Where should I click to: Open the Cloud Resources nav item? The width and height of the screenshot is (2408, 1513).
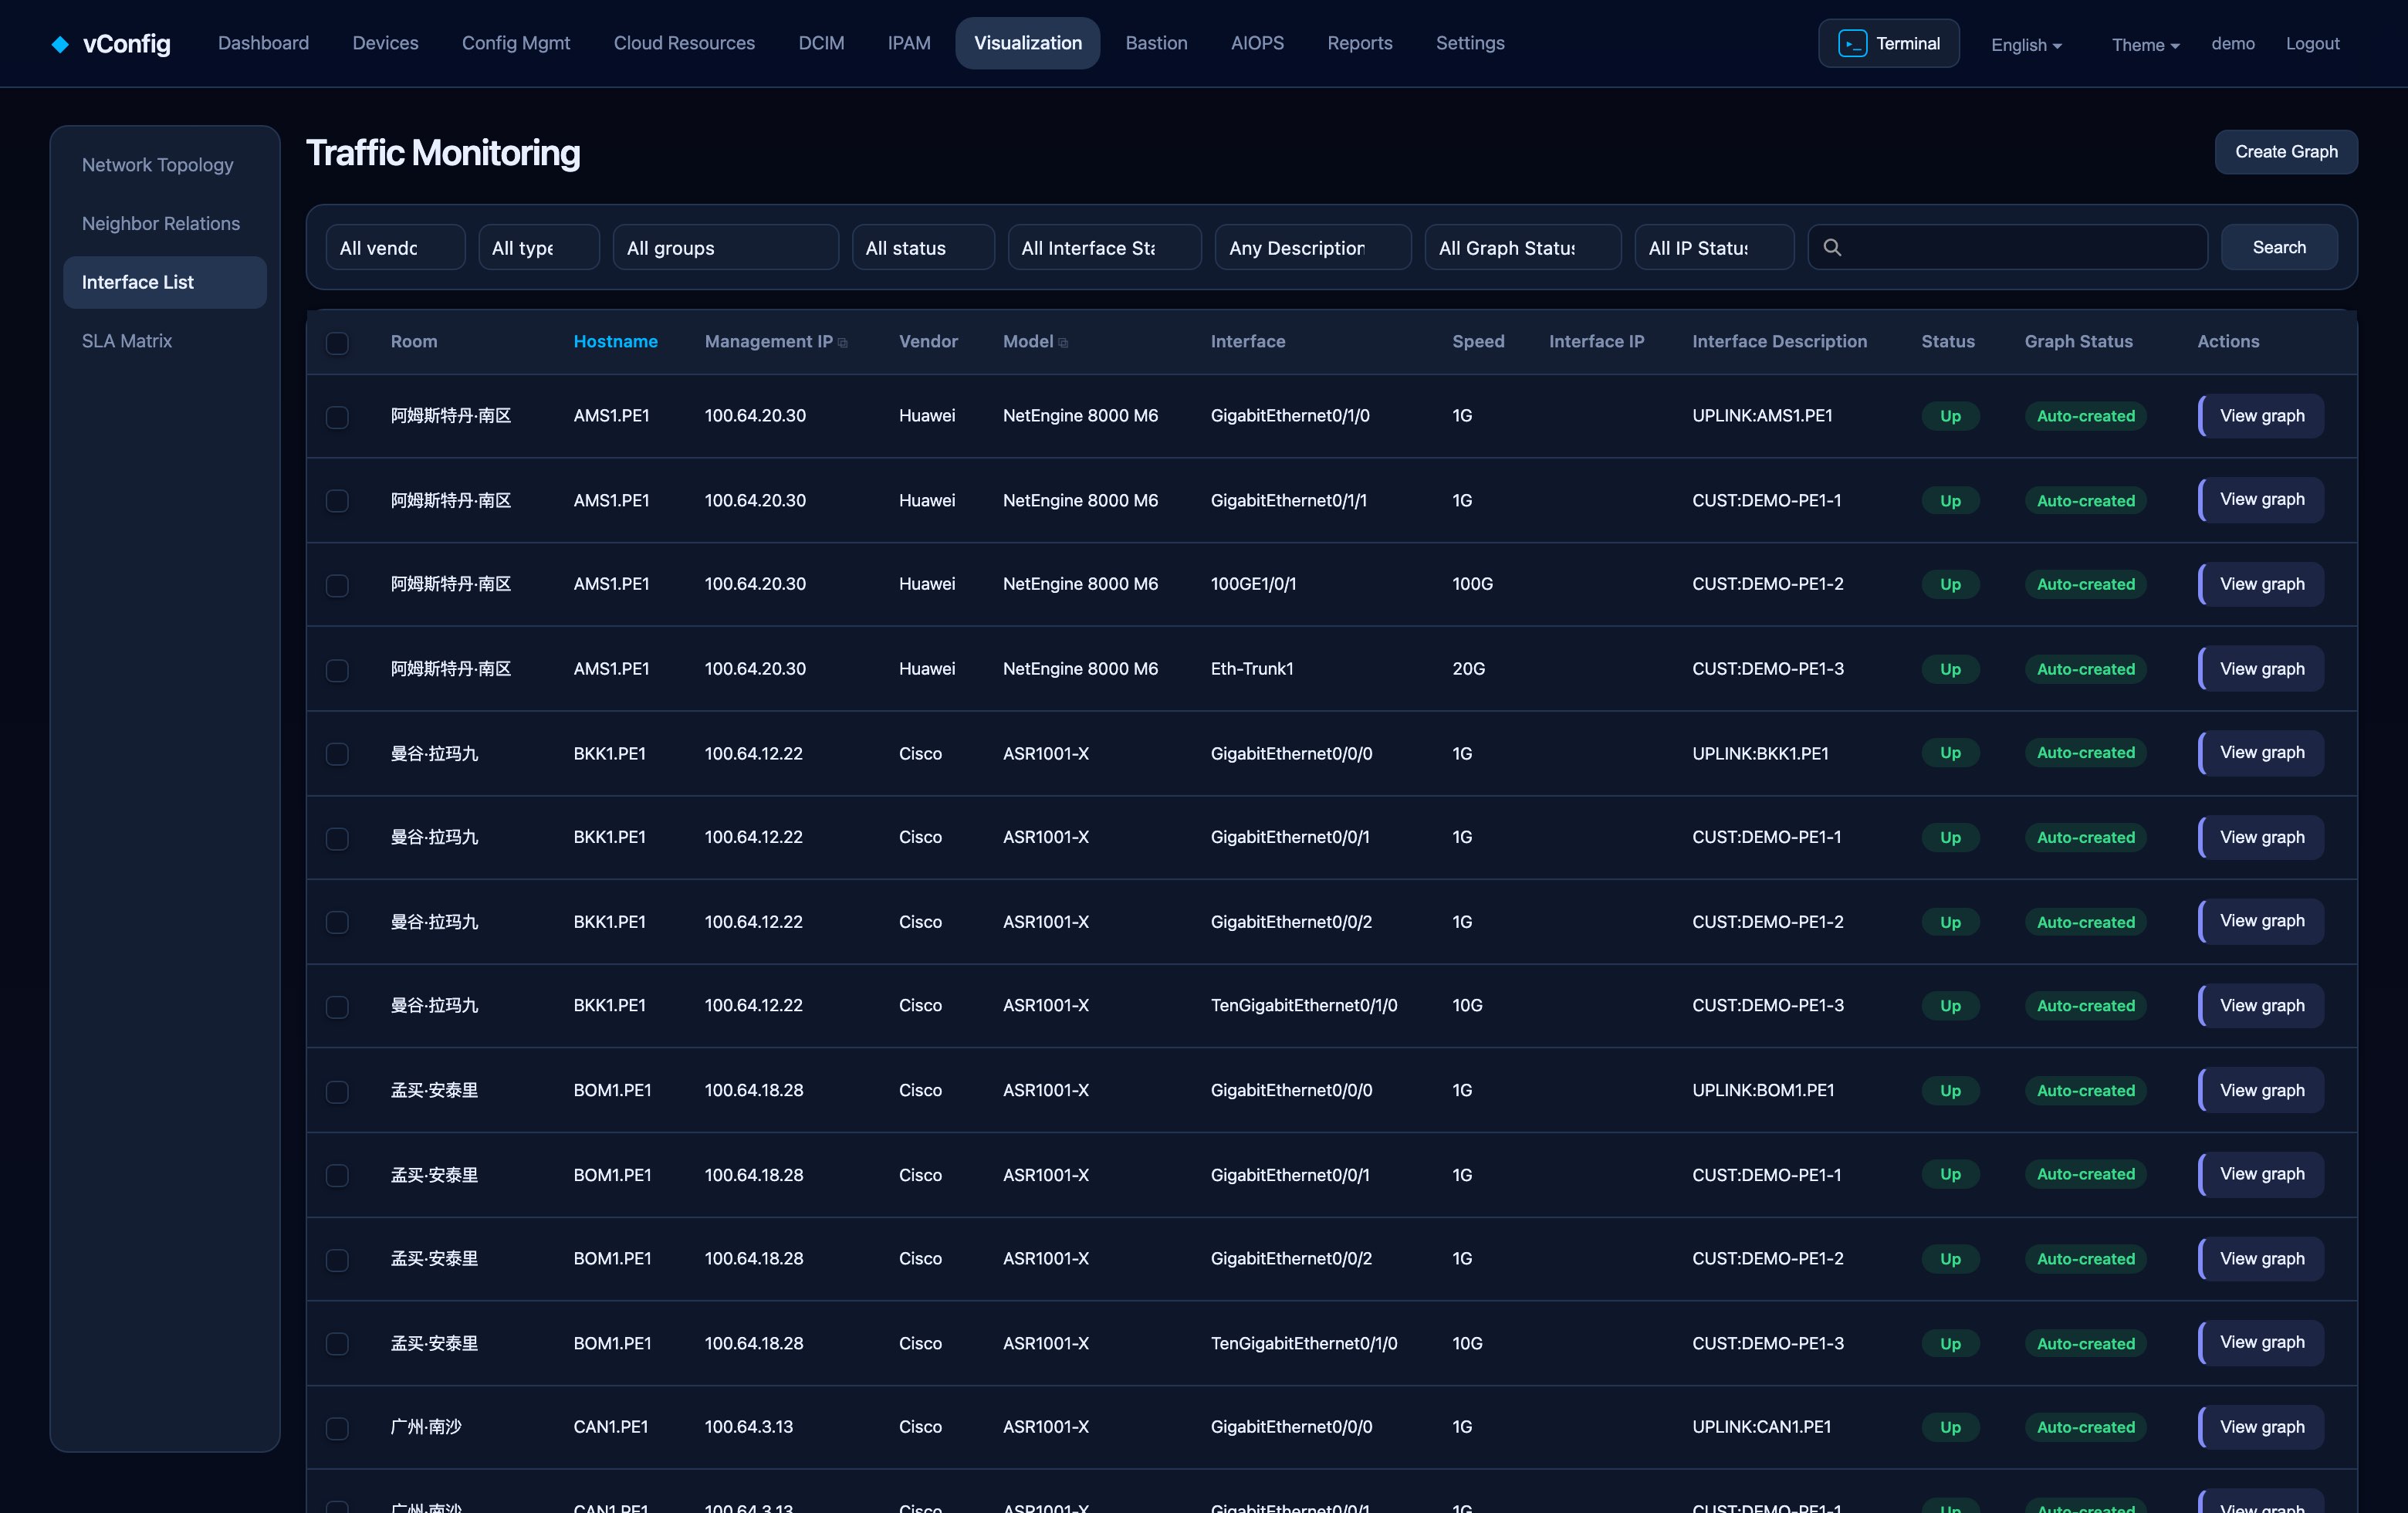pyautogui.click(x=684, y=43)
